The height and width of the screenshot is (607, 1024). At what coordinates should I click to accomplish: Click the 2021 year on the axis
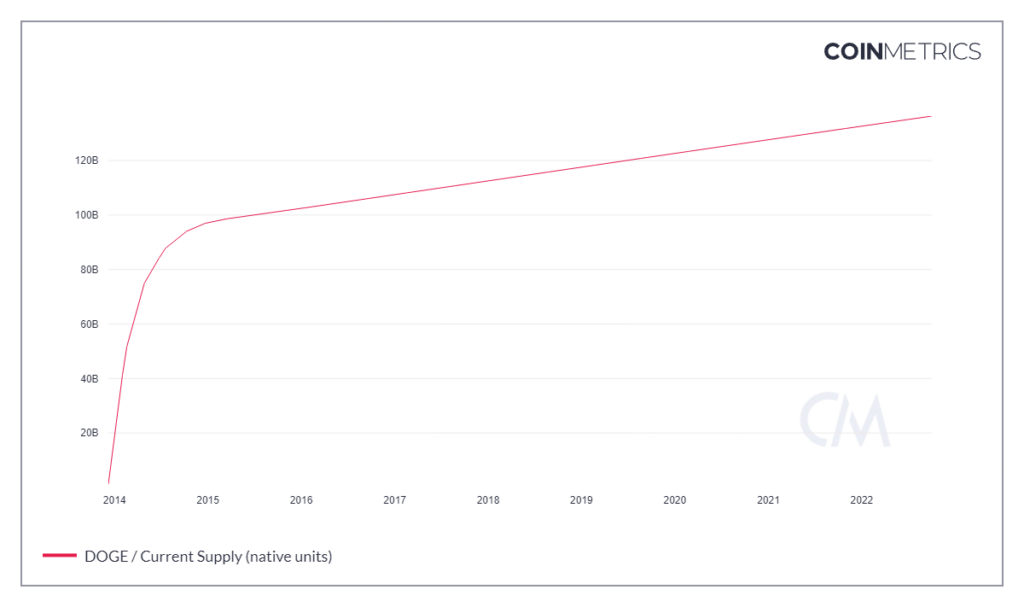tap(768, 500)
